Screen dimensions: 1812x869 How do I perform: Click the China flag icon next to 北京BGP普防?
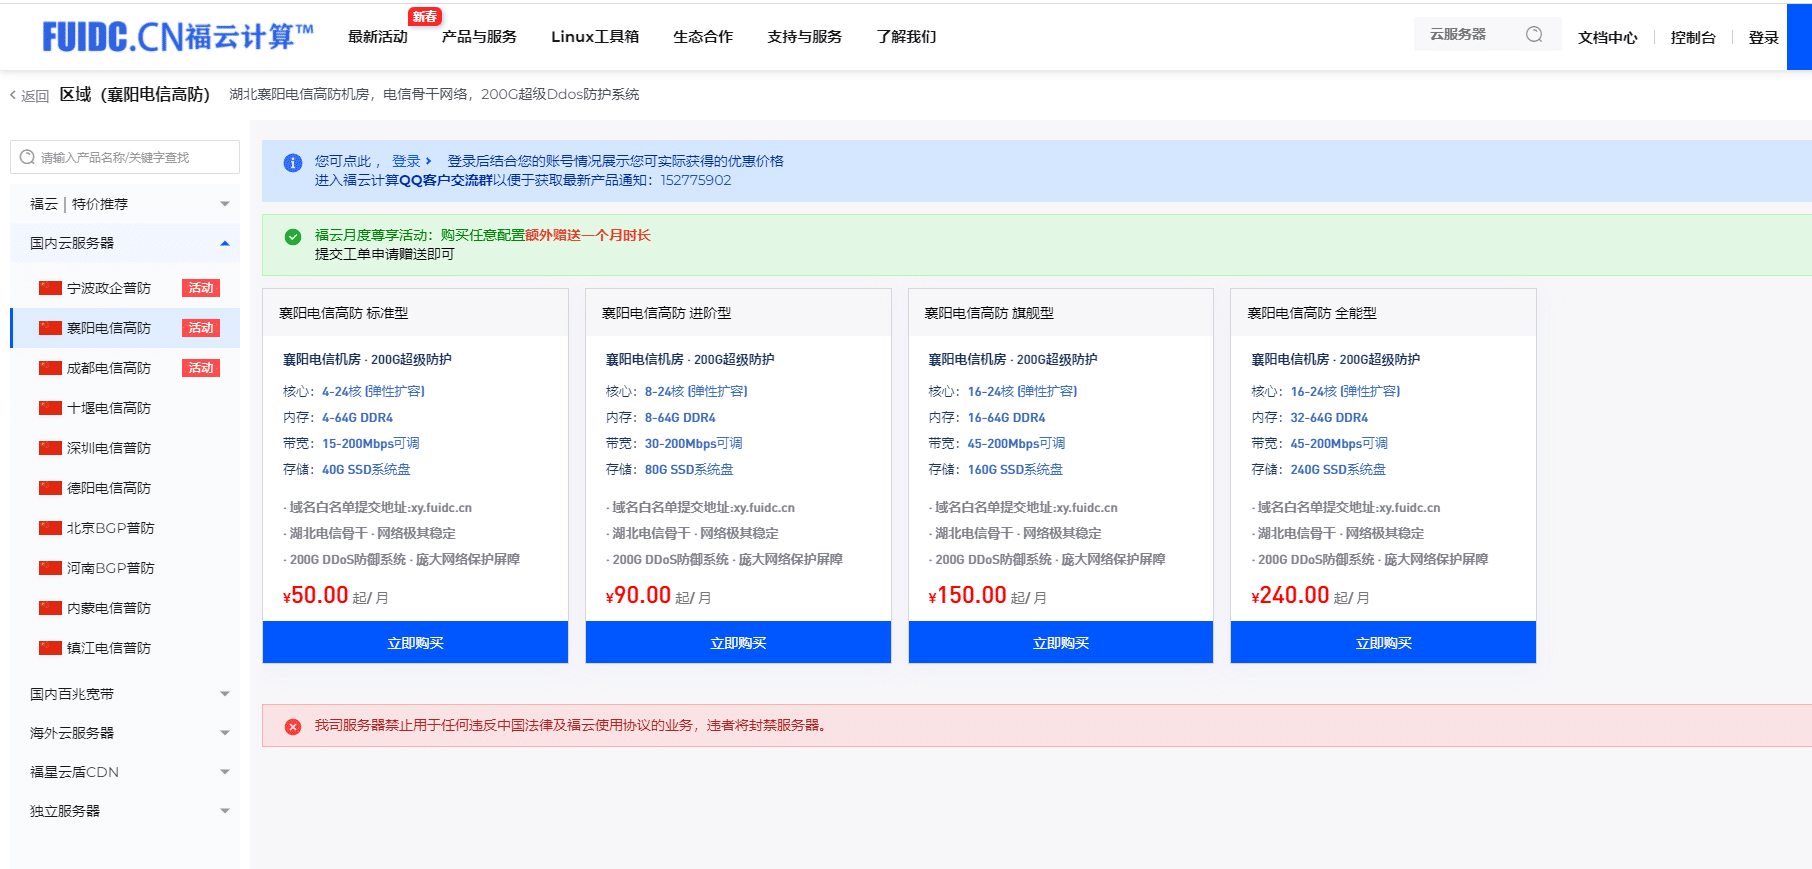(x=50, y=528)
